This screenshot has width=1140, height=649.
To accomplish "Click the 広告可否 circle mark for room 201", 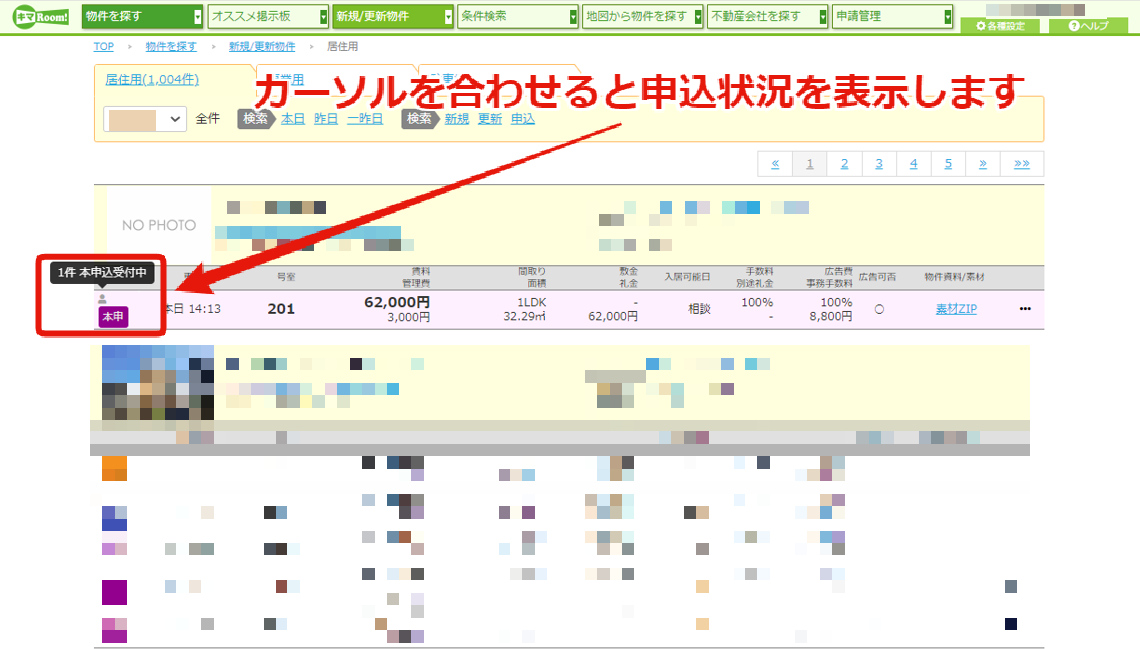I will click(x=879, y=310).
